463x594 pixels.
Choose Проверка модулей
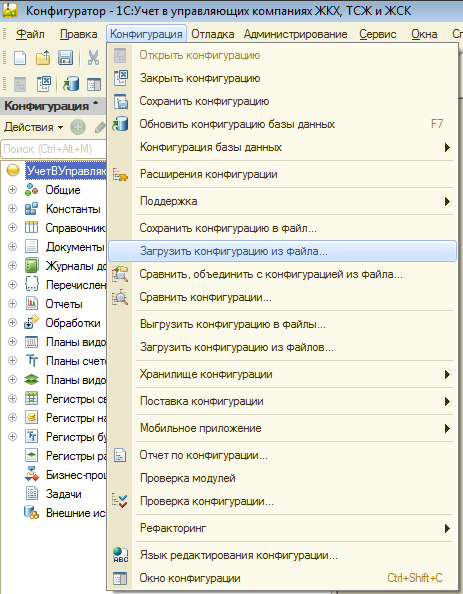[x=282, y=478]
